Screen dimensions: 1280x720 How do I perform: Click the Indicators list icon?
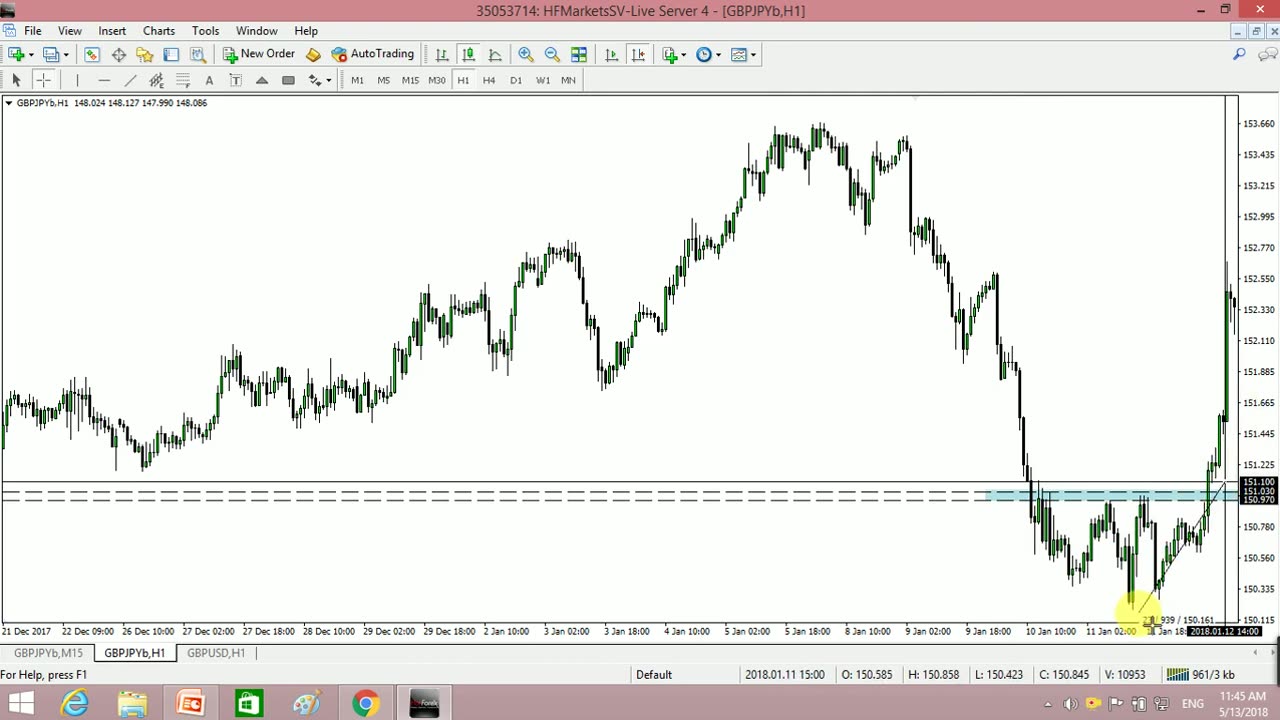(670, 54)
